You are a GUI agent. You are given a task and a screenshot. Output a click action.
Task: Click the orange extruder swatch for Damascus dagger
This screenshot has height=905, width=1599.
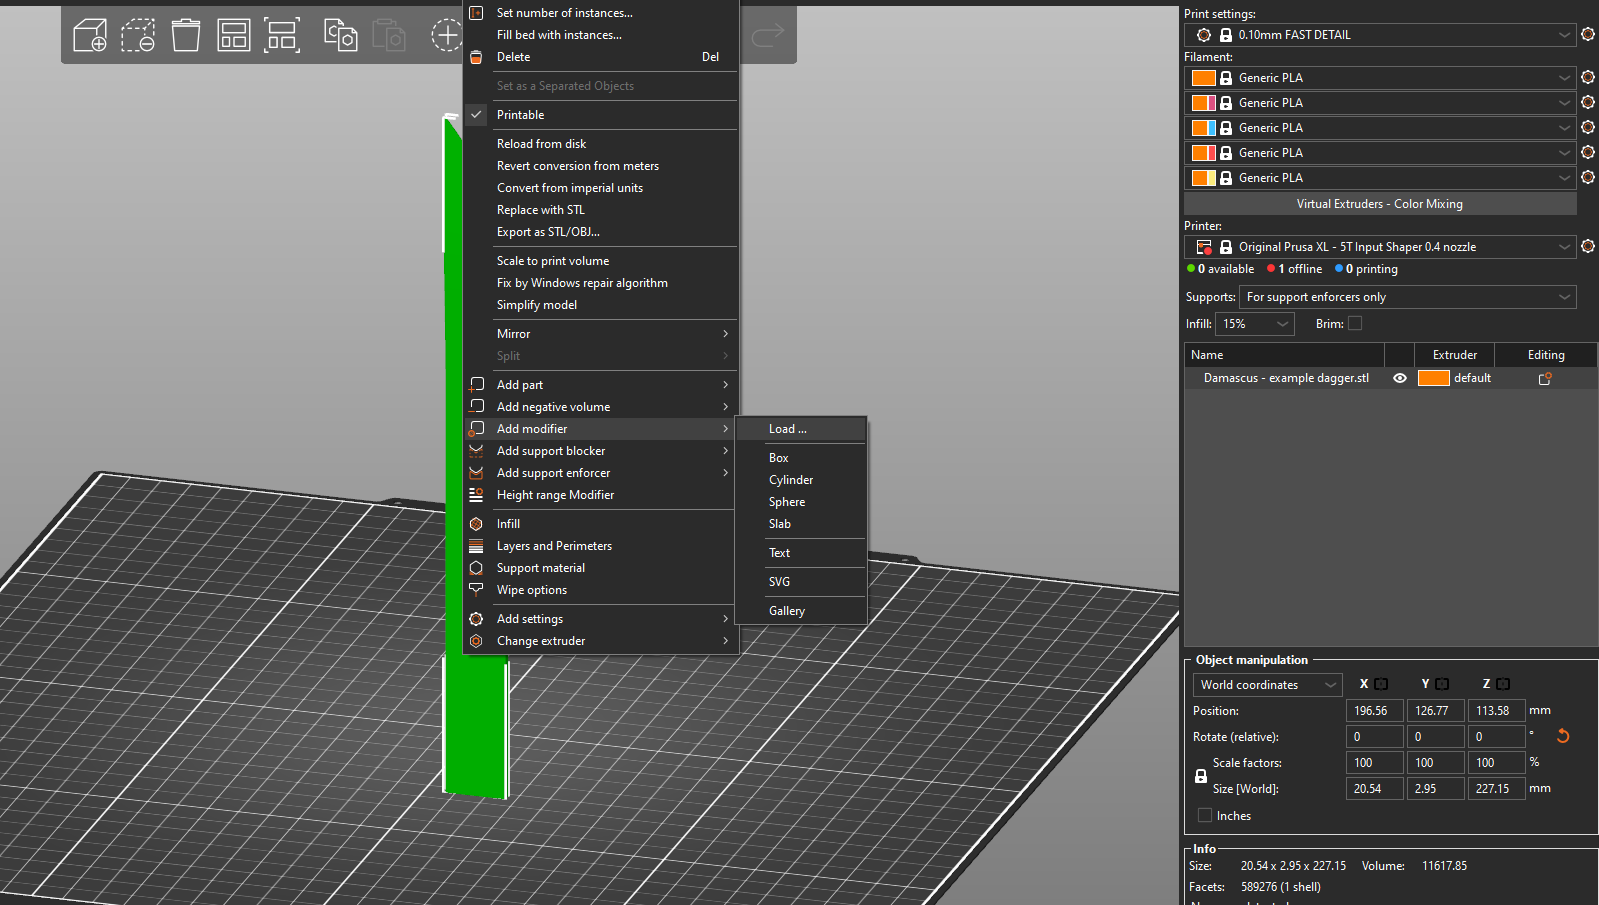[1434, 378]
